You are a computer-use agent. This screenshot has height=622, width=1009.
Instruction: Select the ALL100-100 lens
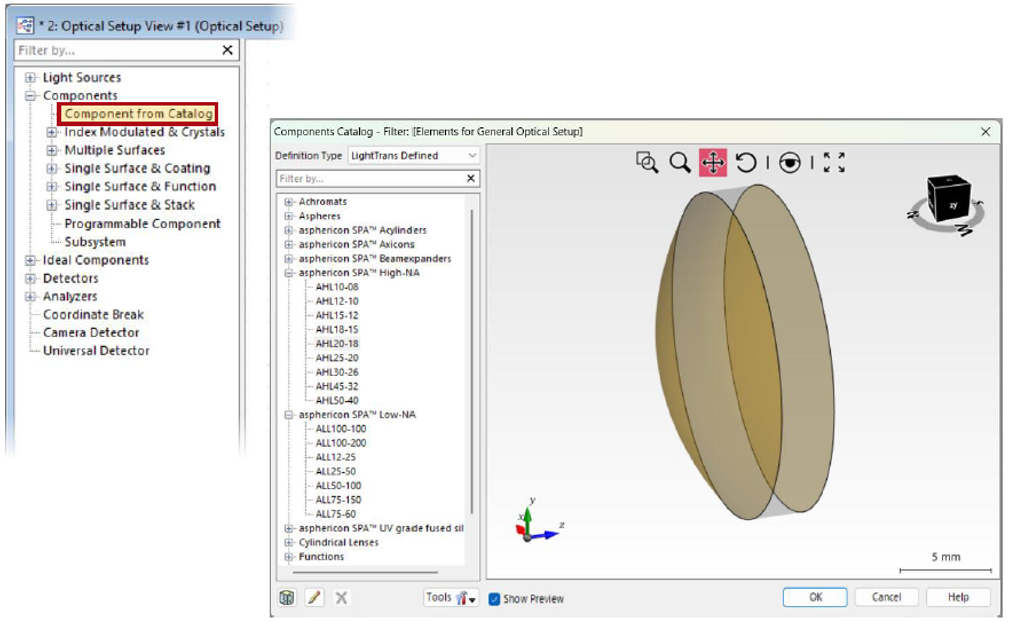(x=340, y=428)
